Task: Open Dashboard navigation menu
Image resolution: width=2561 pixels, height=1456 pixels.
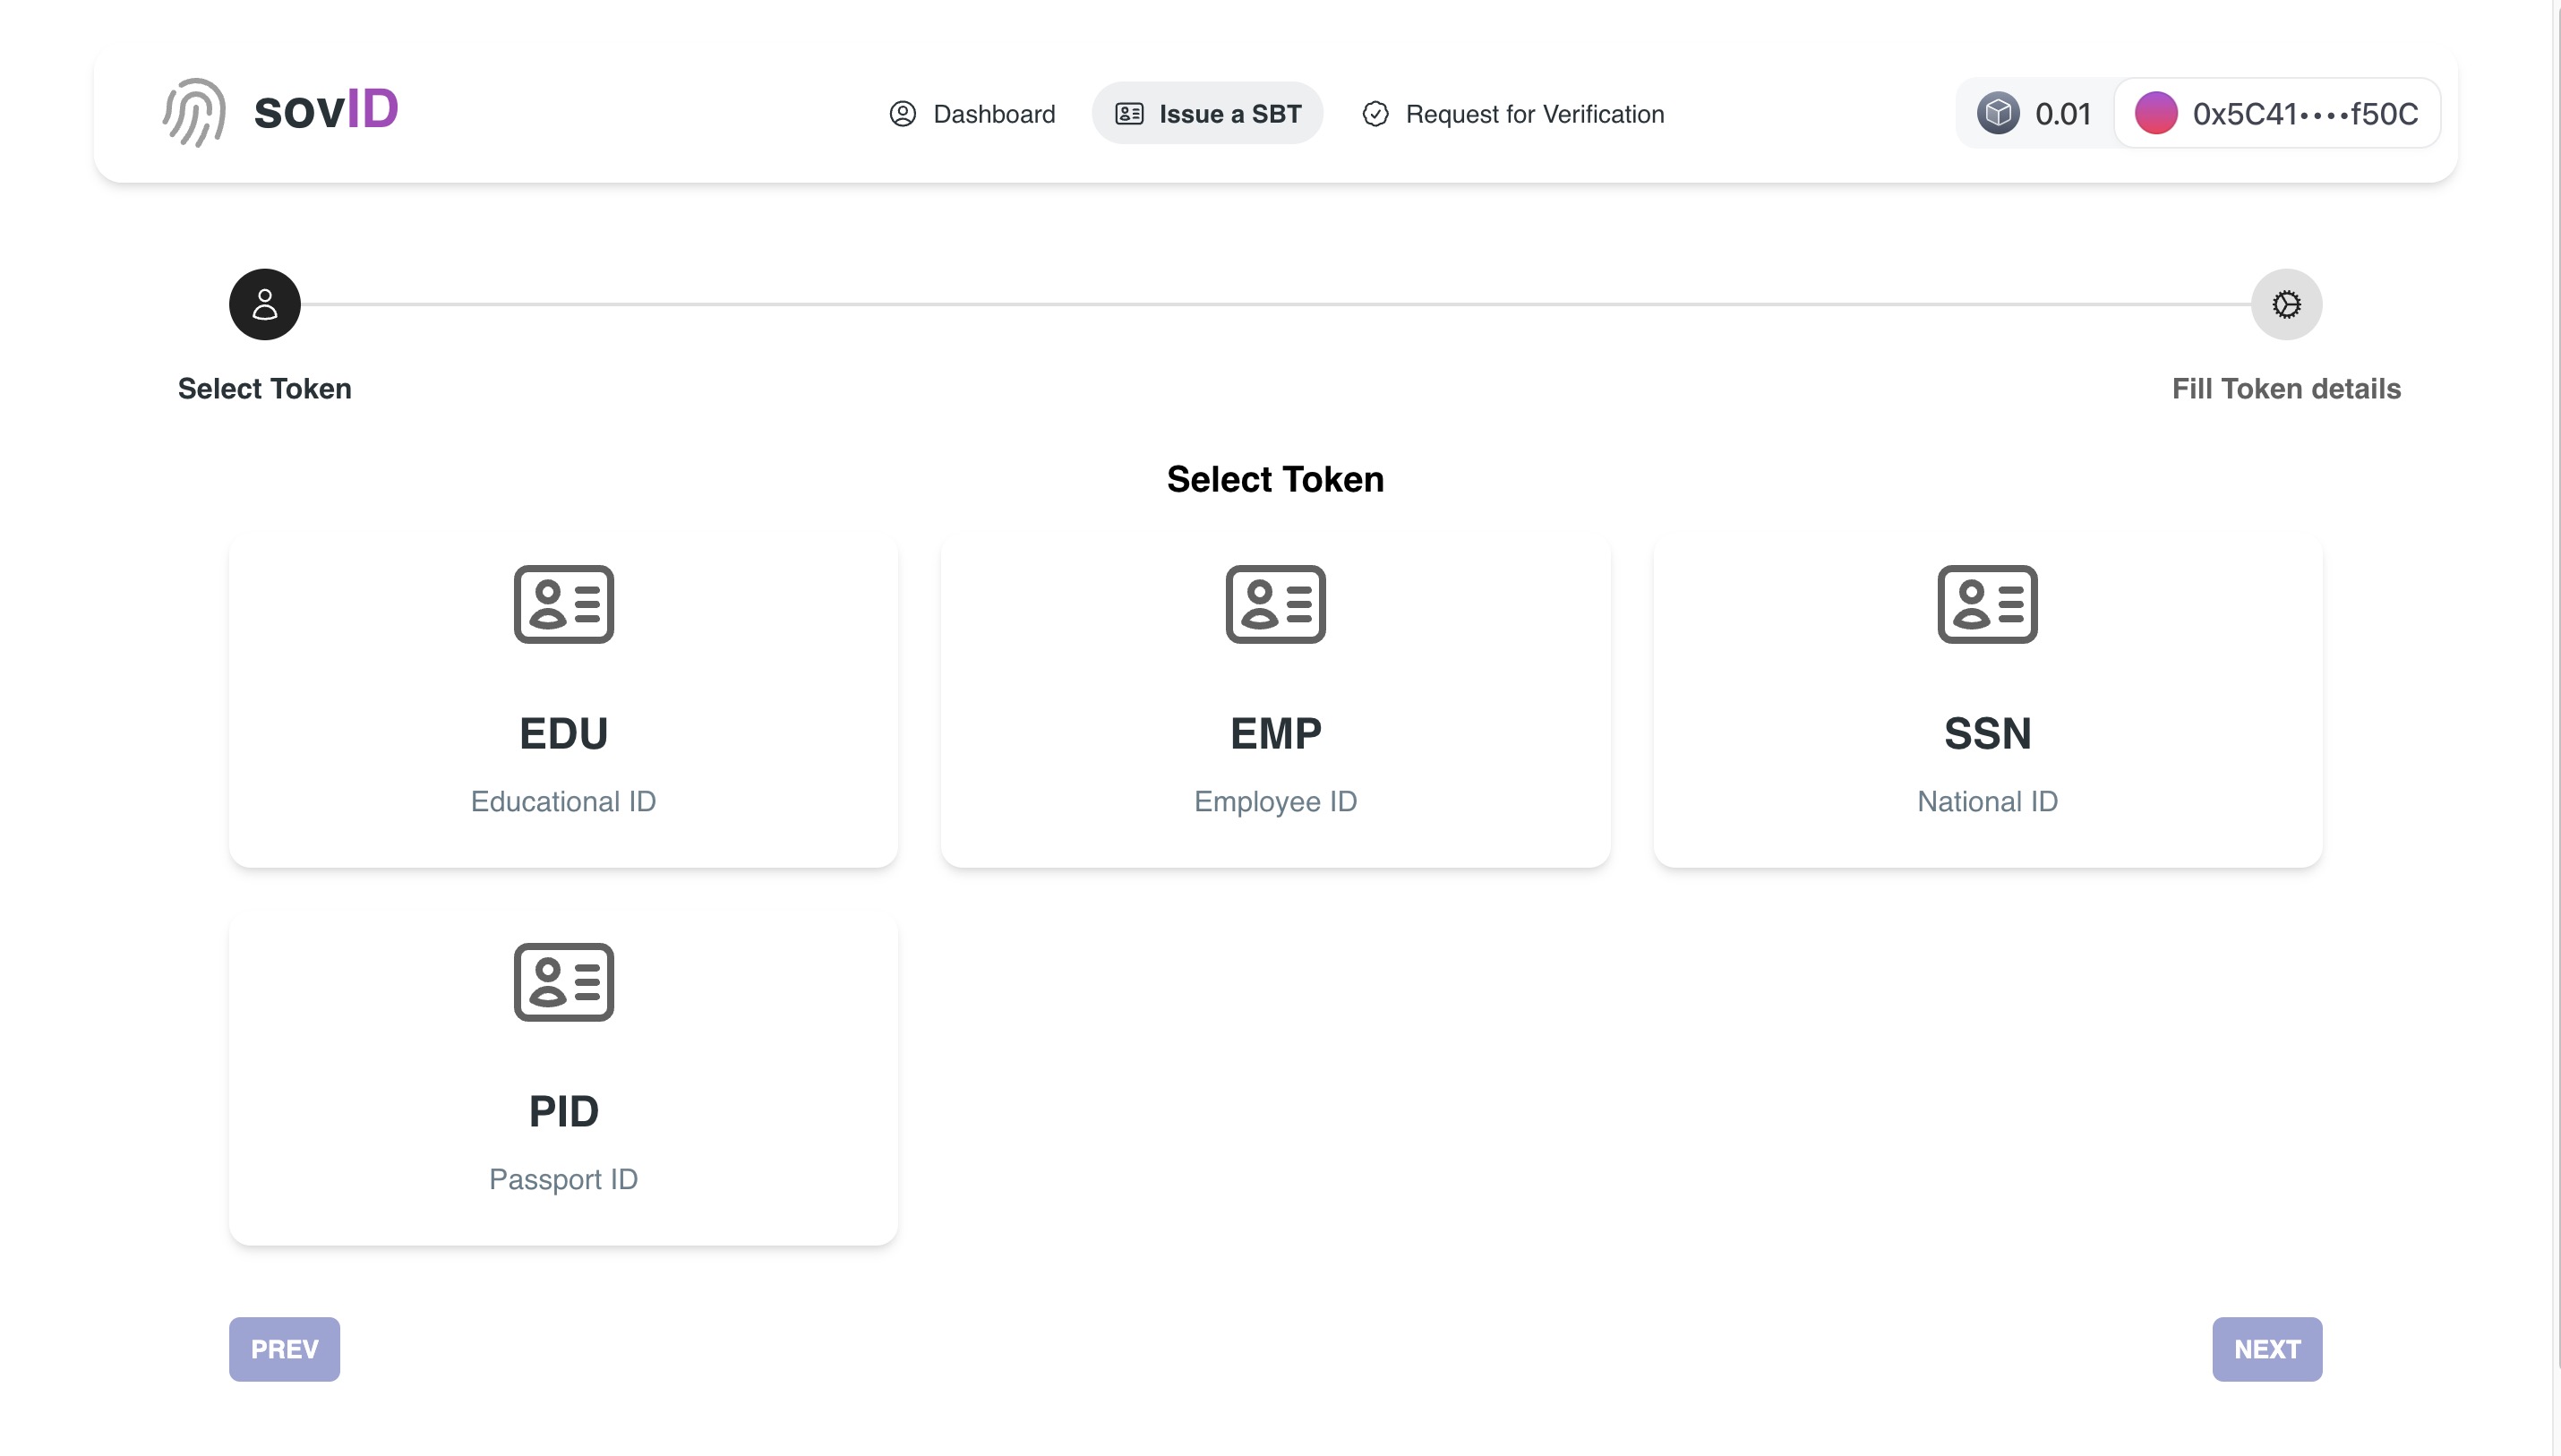Action: 972,115
